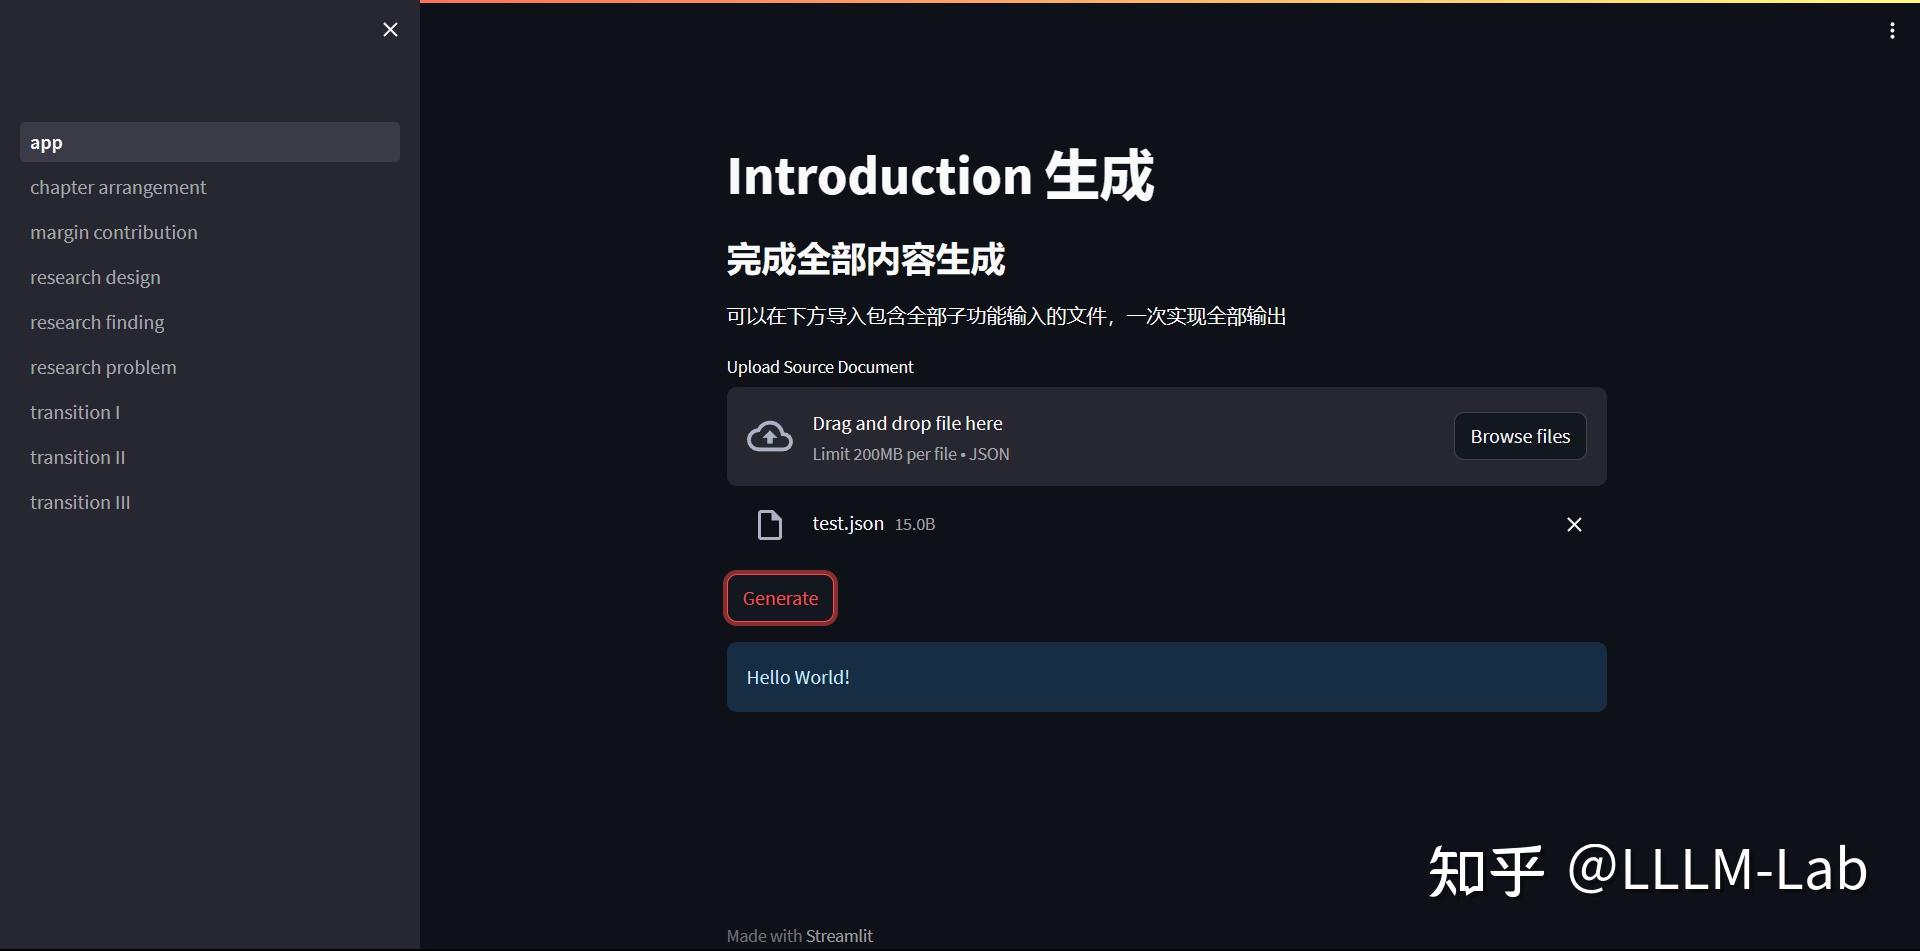Click the Generate button
This screenshot has width=1920, height=951.
coord(780,597)
